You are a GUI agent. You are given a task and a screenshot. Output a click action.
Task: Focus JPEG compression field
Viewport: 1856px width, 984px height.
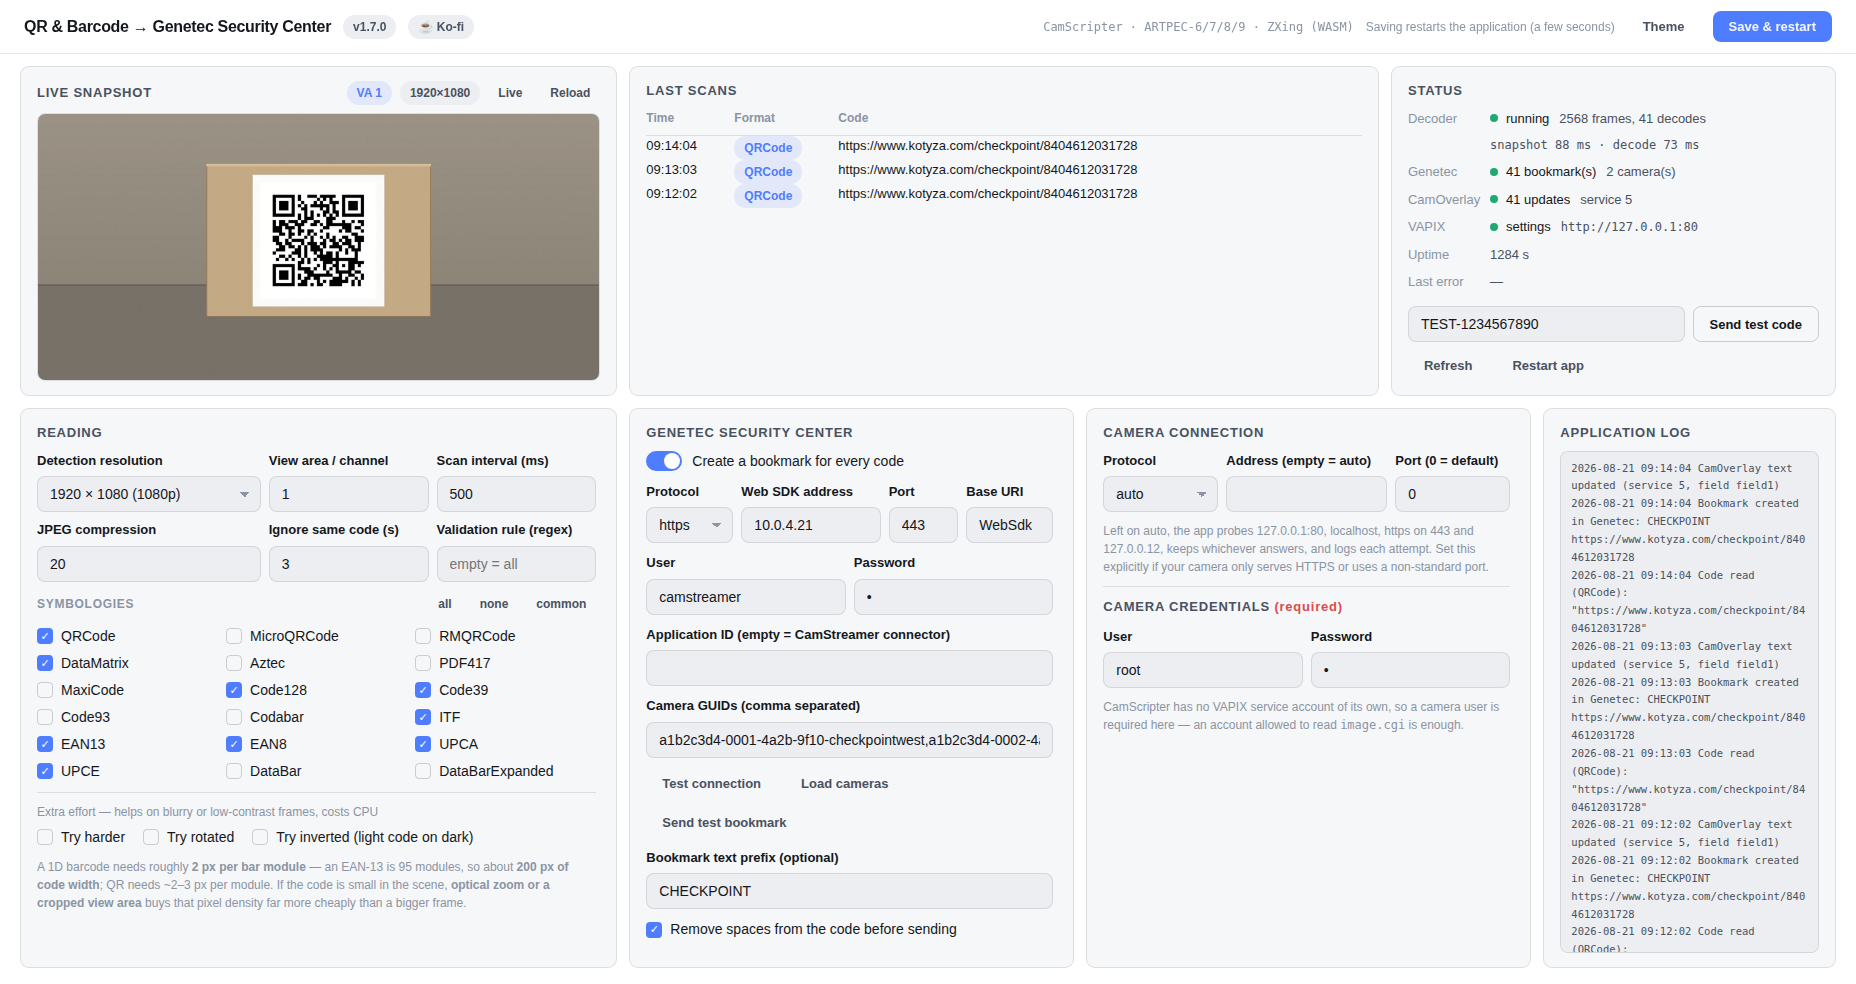coord(149,564)
